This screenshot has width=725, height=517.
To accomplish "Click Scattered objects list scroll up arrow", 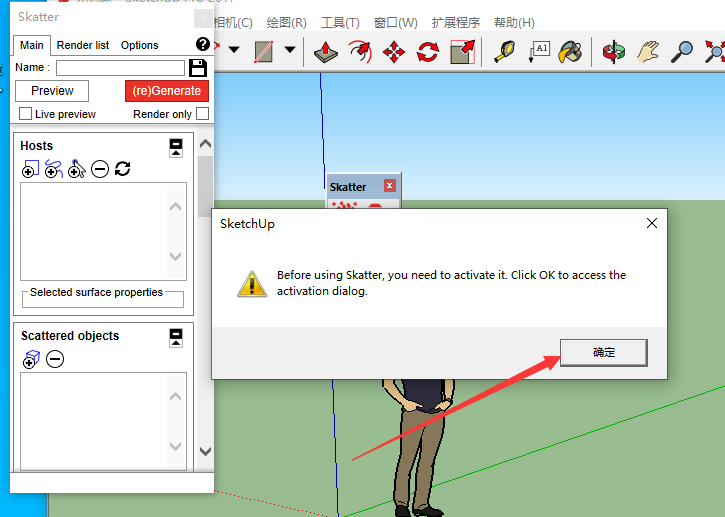I will coord(175,397).
